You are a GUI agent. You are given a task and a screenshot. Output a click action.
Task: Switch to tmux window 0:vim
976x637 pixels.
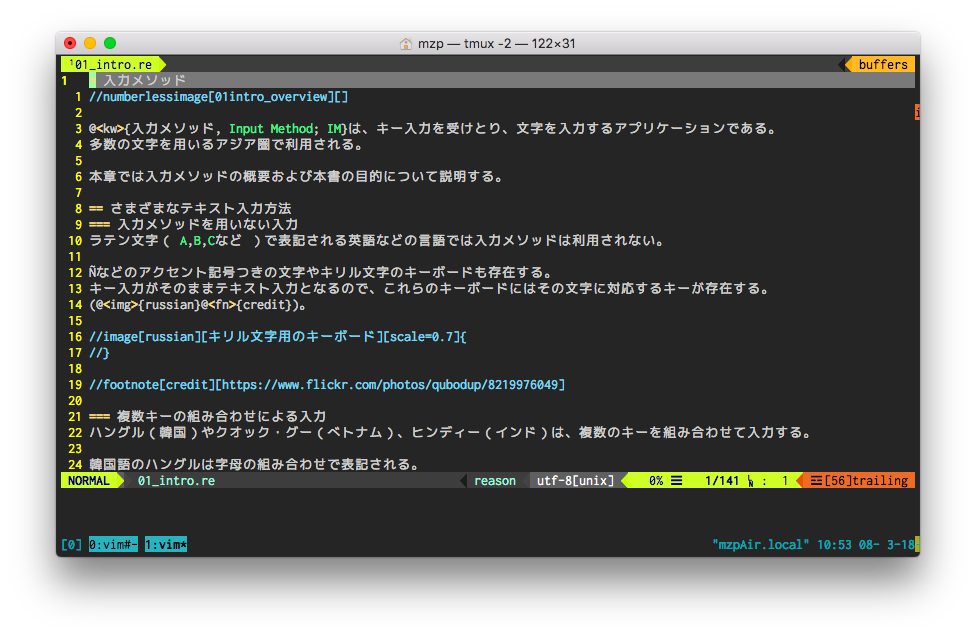point(113,544)
